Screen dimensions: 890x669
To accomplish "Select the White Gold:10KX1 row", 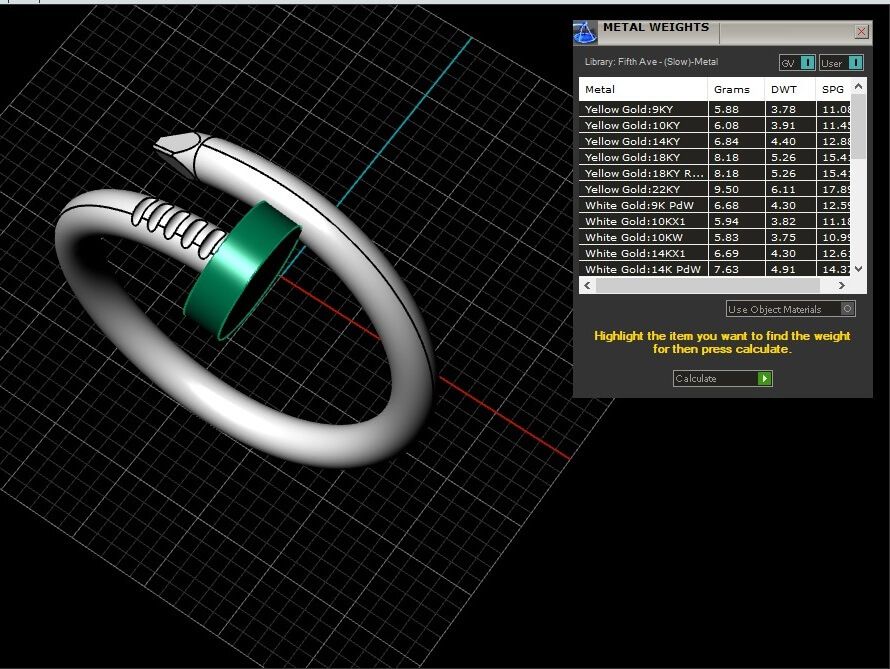I will pos(715,221).
